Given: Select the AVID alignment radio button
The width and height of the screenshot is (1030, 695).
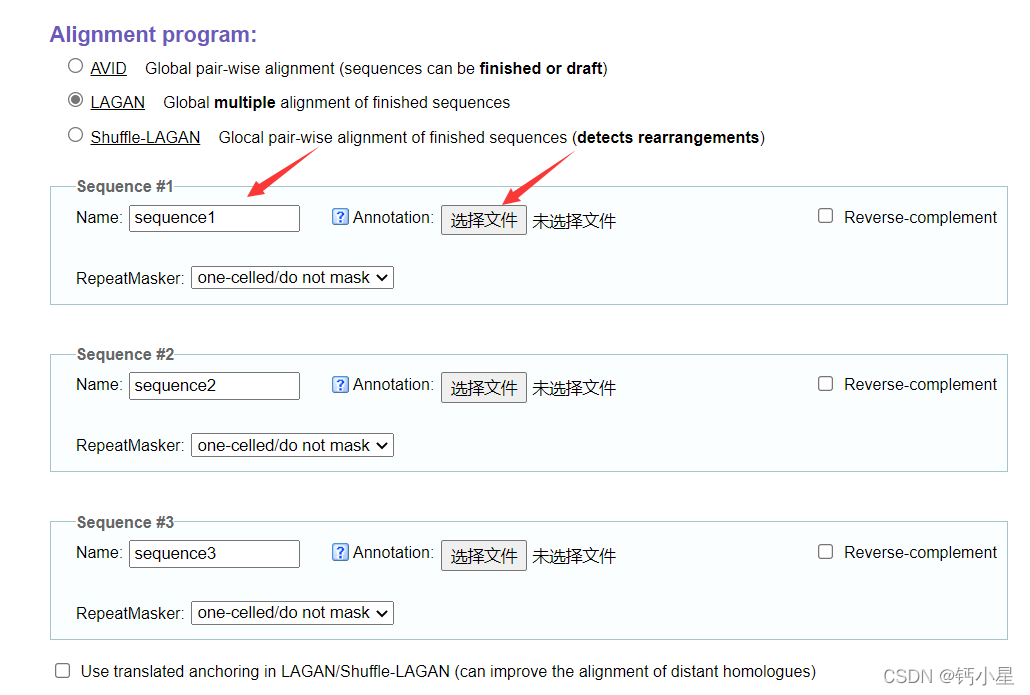Looking at the screenshot, I should (76, 67).
